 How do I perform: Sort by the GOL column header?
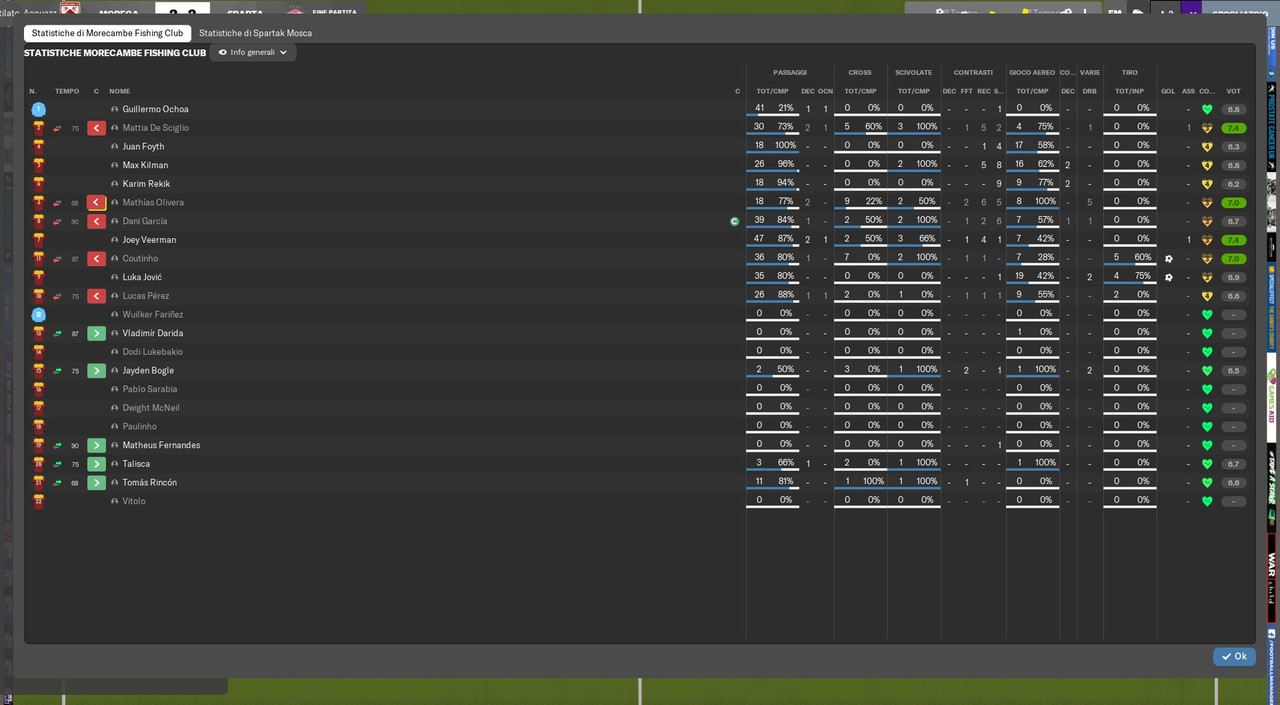coord(1168,91)
